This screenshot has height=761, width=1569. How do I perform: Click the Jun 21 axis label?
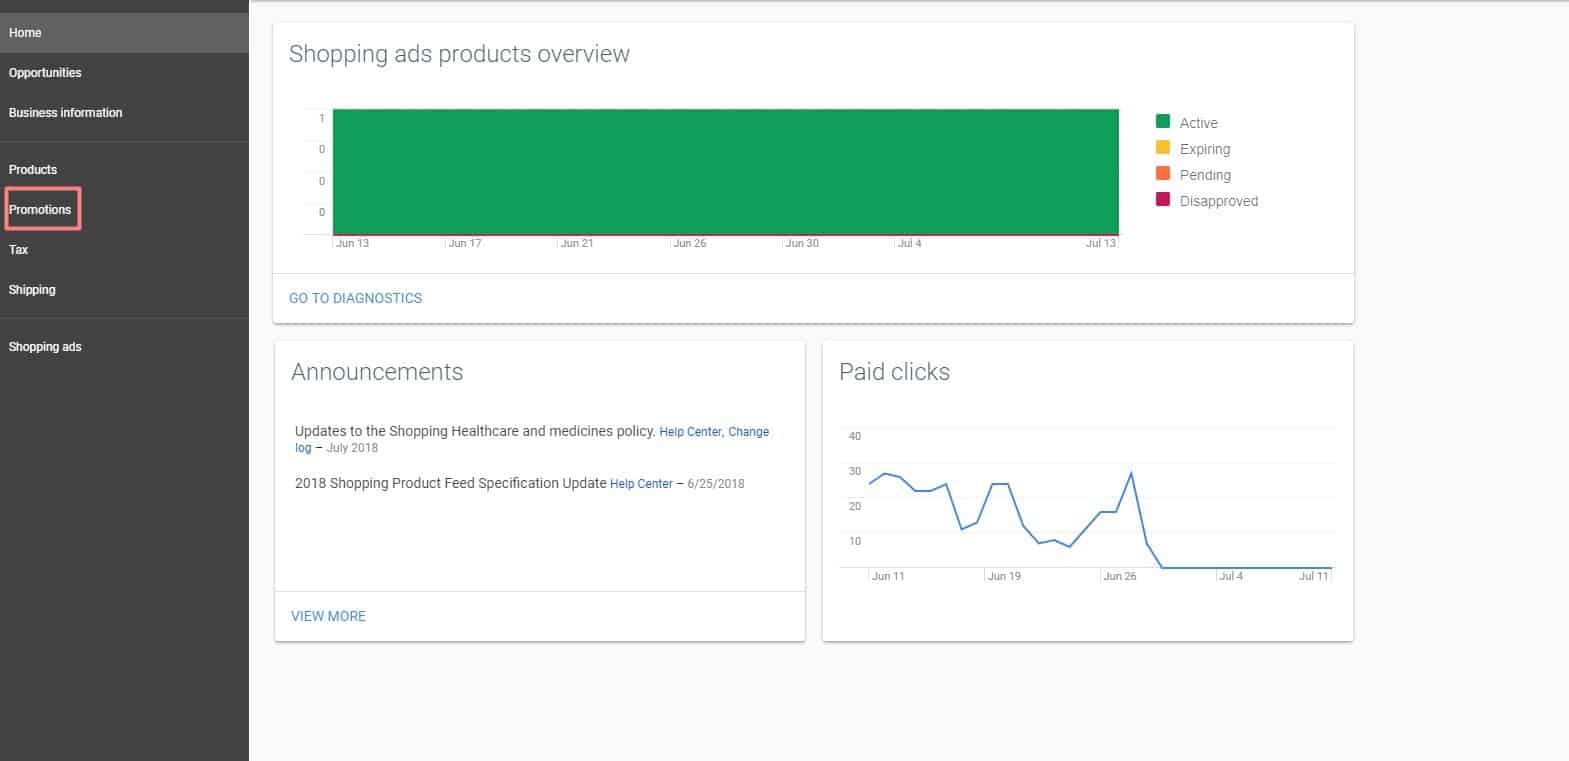click(577, 243)
